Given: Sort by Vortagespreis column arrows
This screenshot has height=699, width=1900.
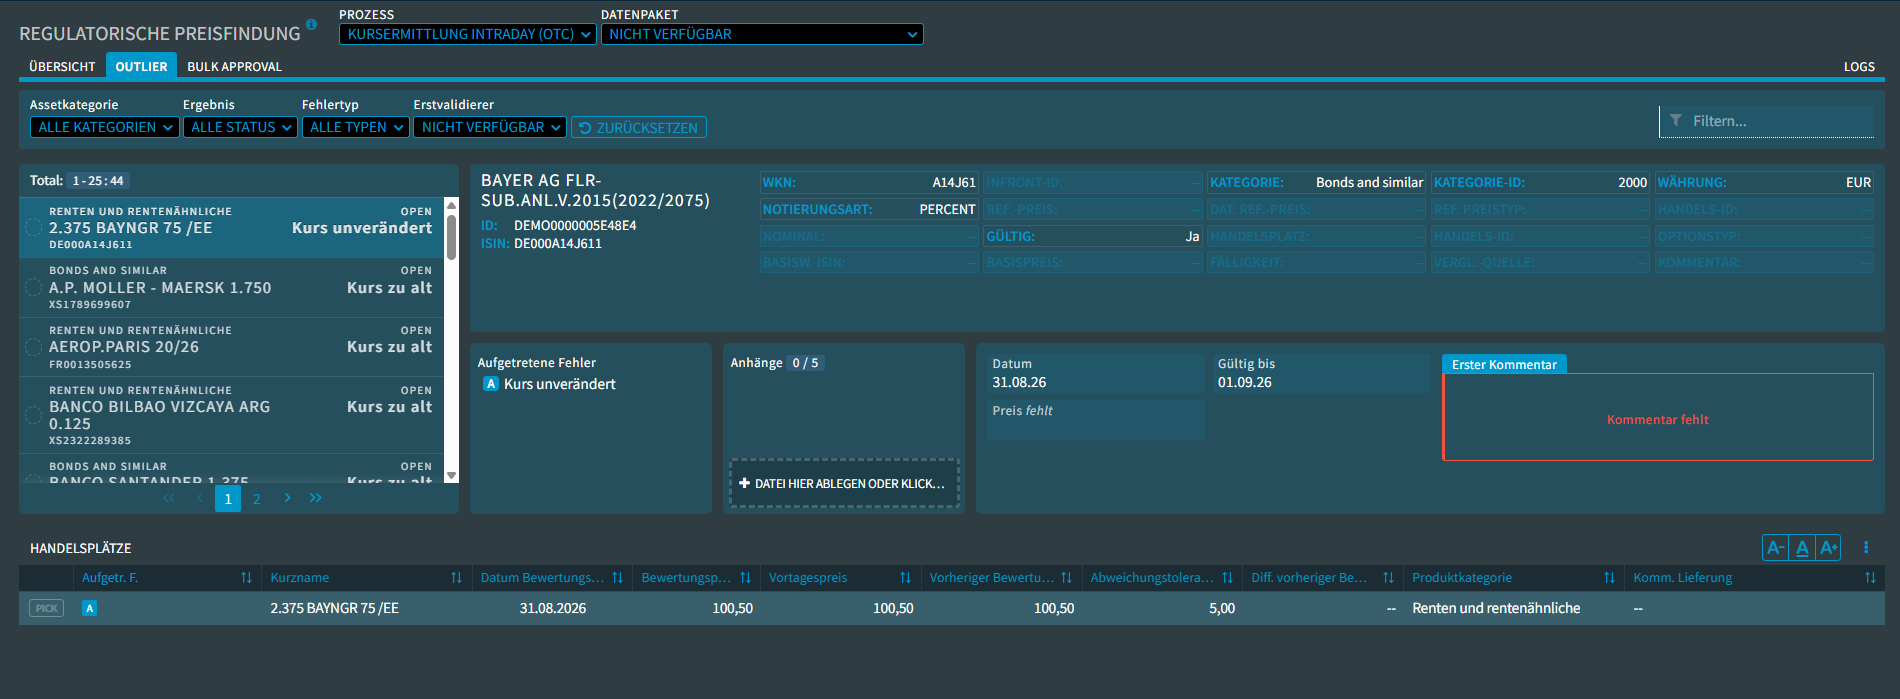Looking at the screenshot, I should 905,578.
